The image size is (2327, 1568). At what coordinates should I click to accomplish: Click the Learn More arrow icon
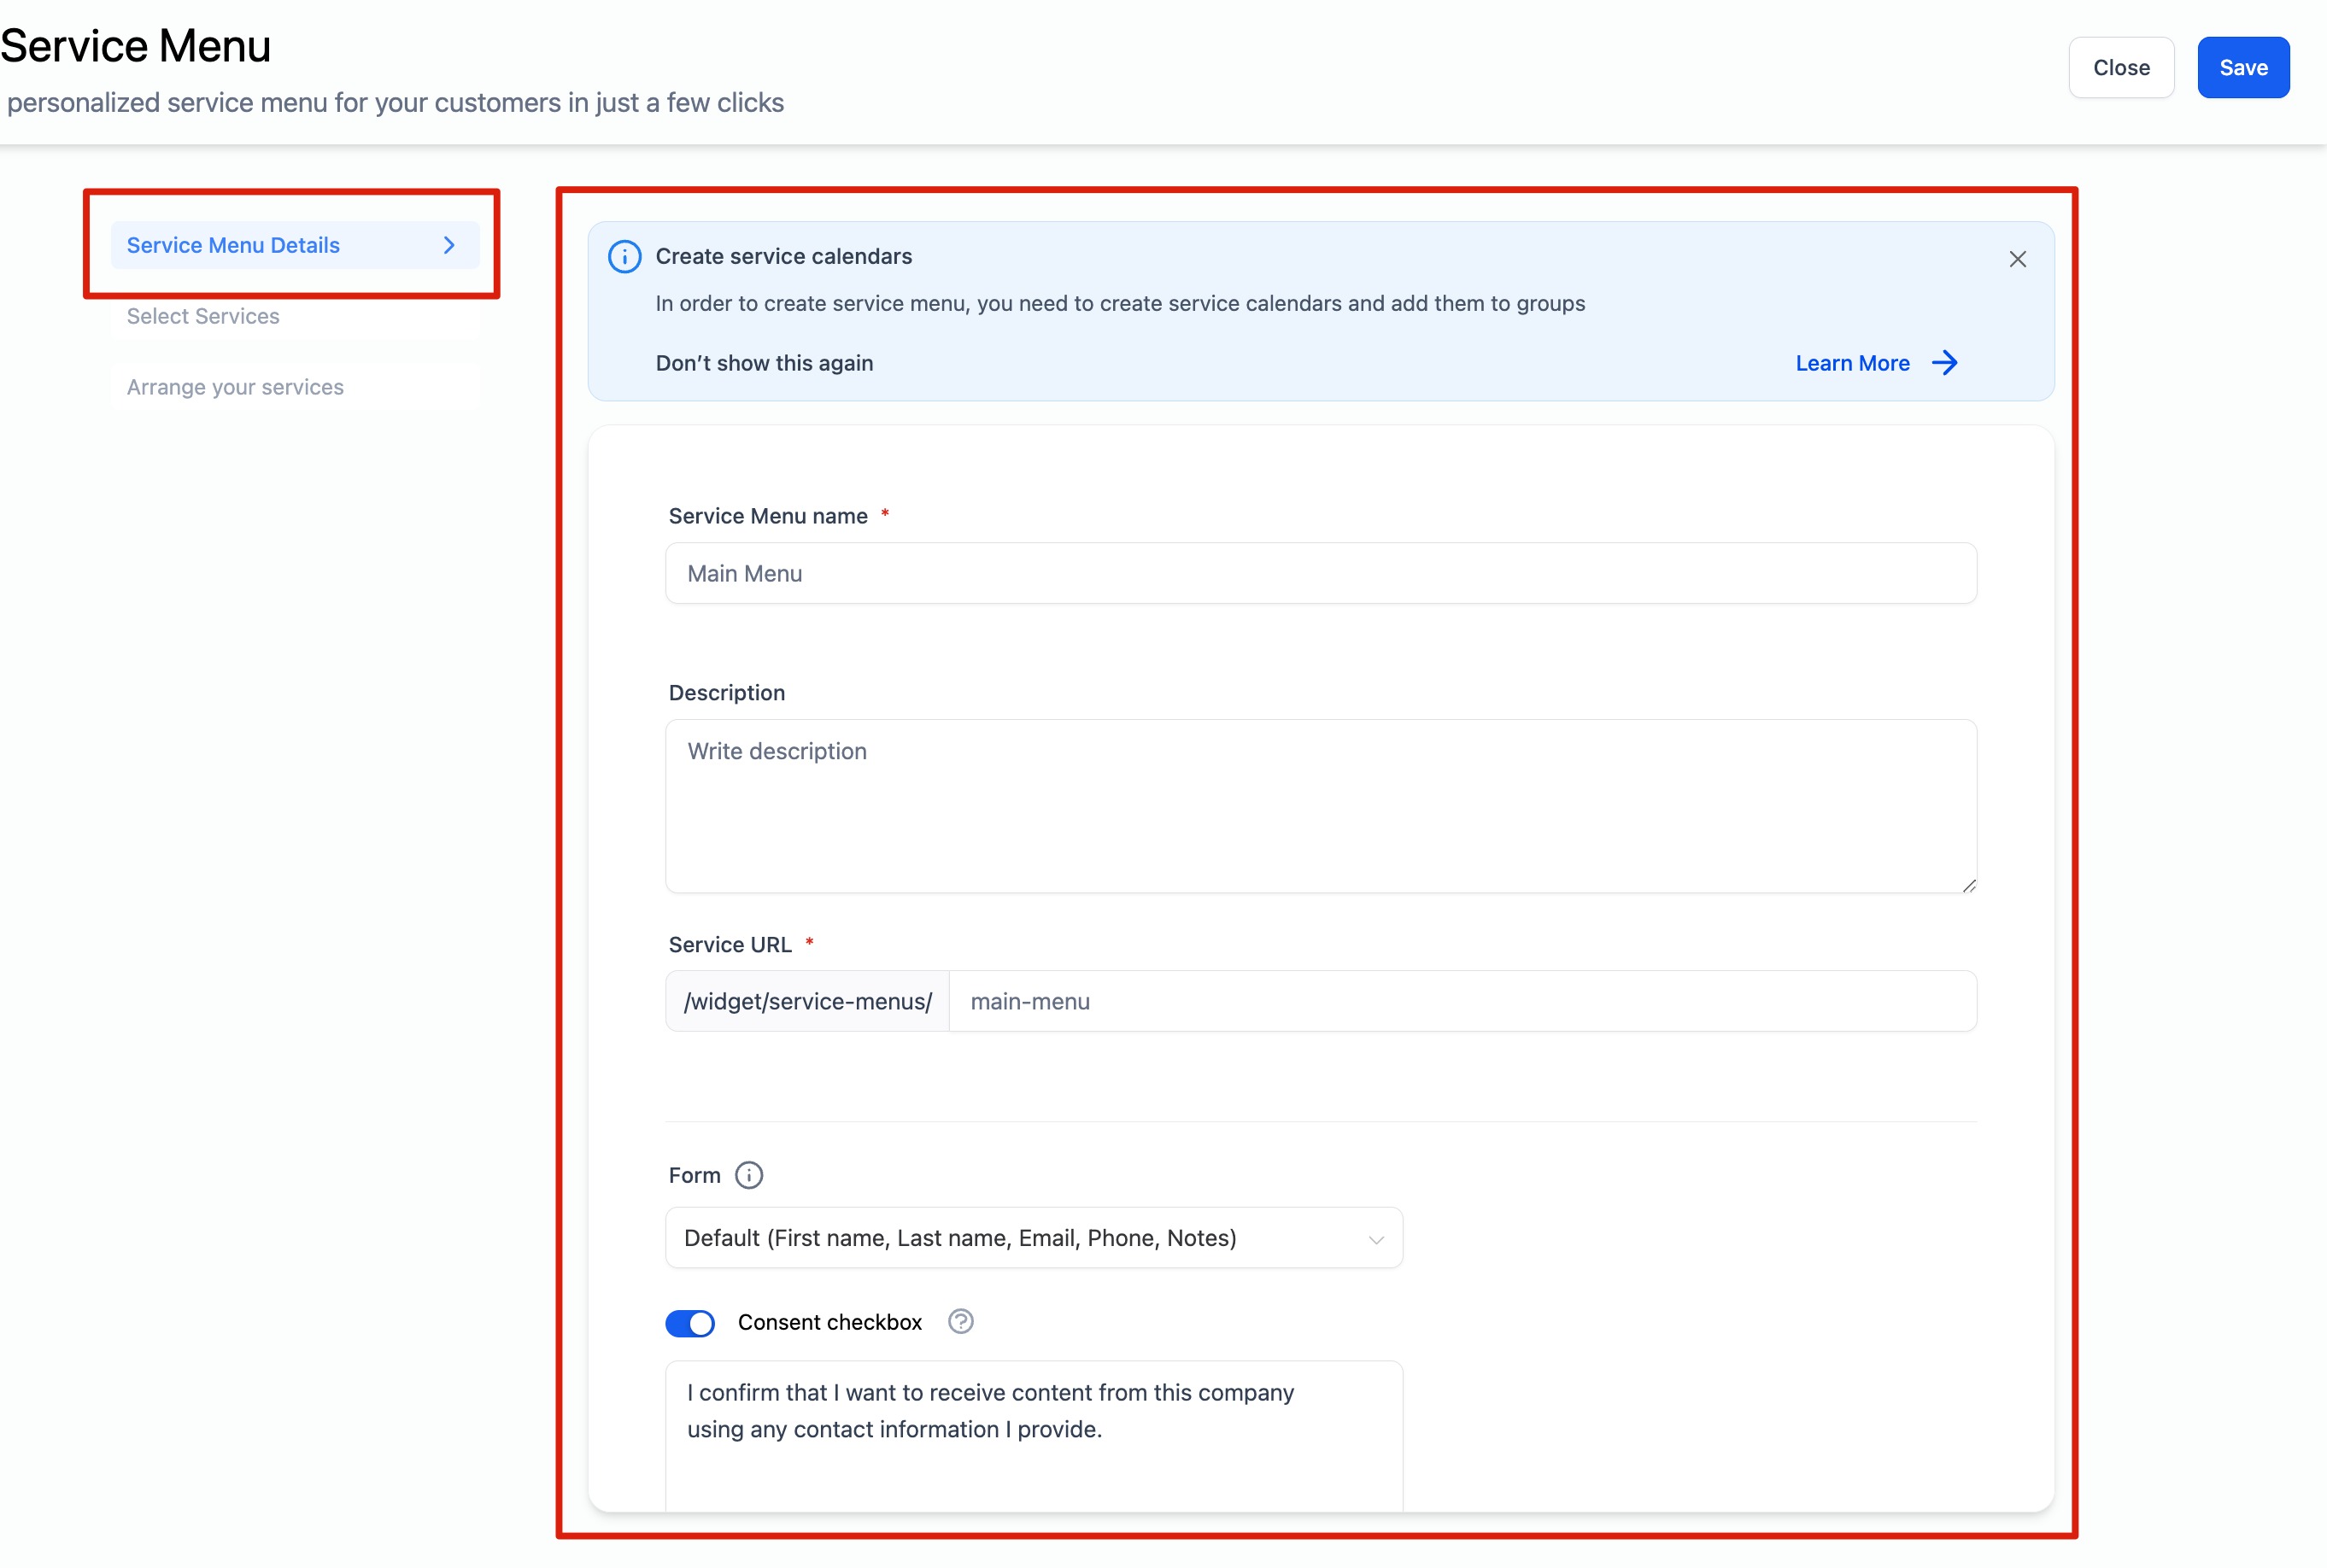click(x=1944, y=363)
